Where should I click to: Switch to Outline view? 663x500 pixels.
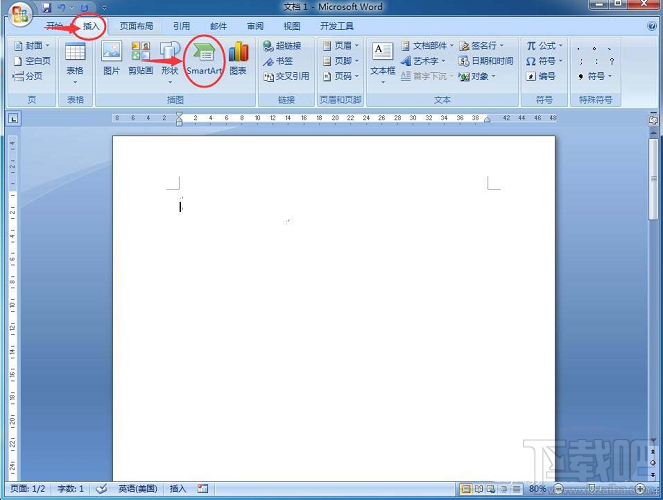pyautogui.click(x=504, y=489)
